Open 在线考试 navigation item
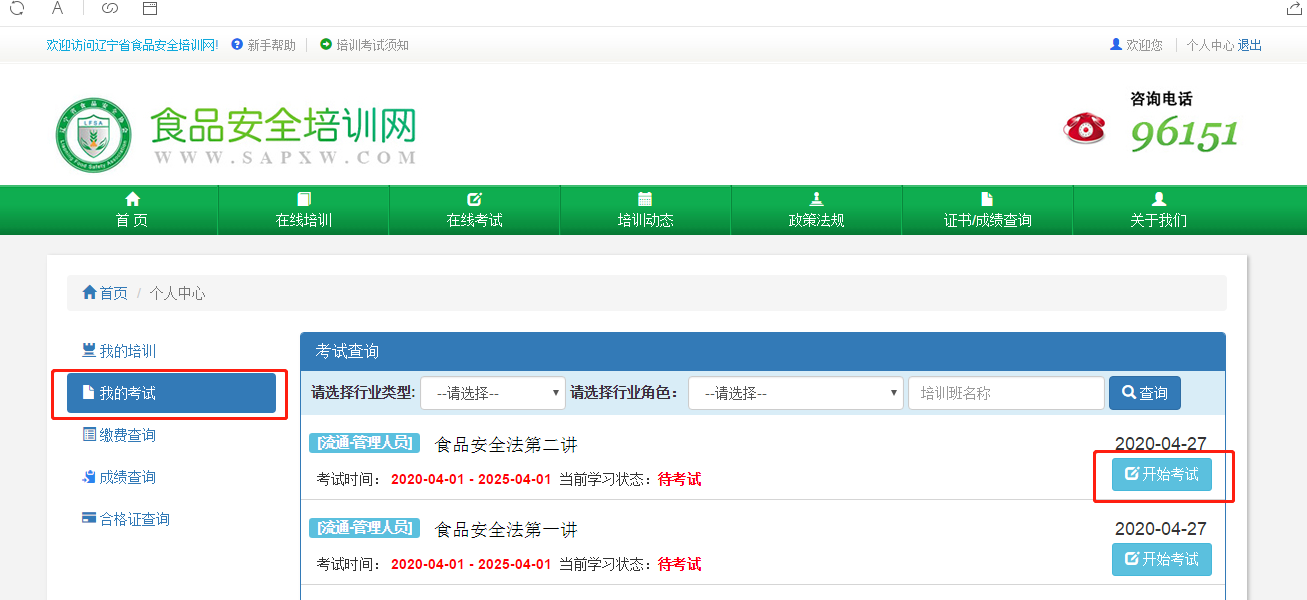This screenshot has width=1307, height=600. tap(475, 211)
